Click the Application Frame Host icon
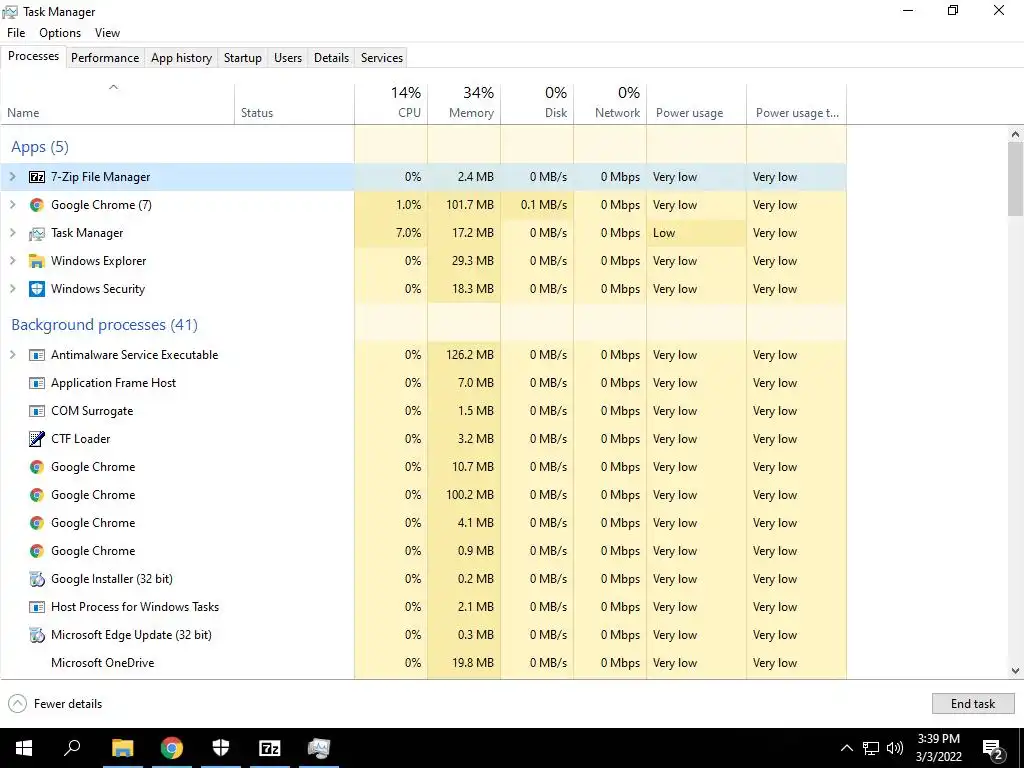1024x768 pixels. coord(37,383)
